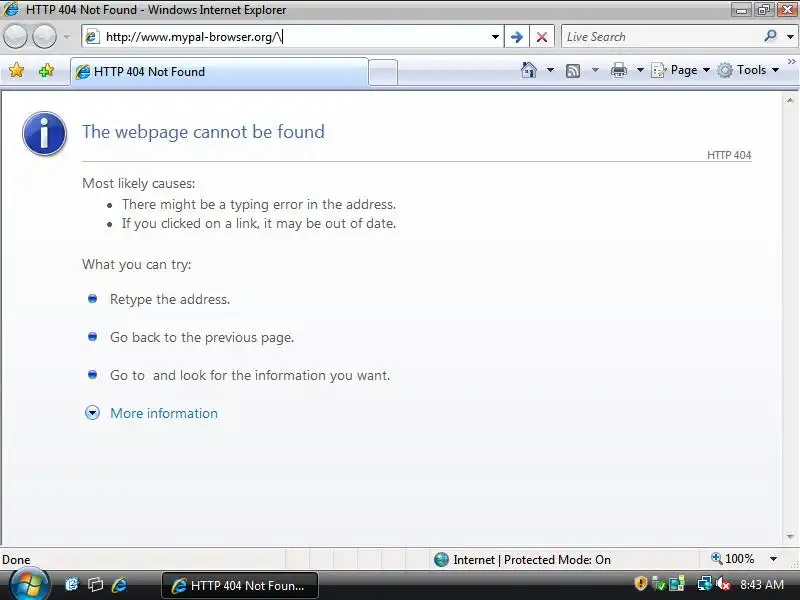Open the Tools menu

click(x=748, y=70)
